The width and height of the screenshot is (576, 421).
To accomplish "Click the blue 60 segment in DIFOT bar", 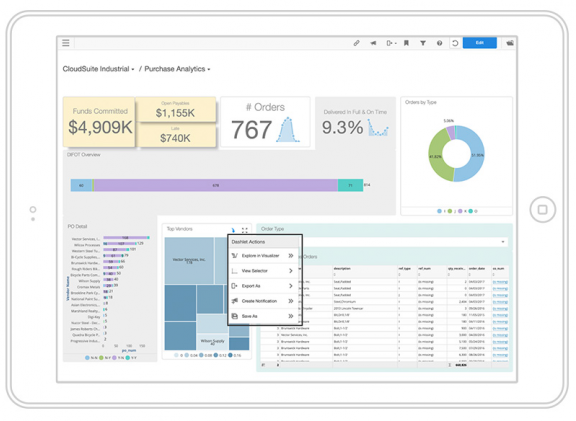I will coord(81,185).
